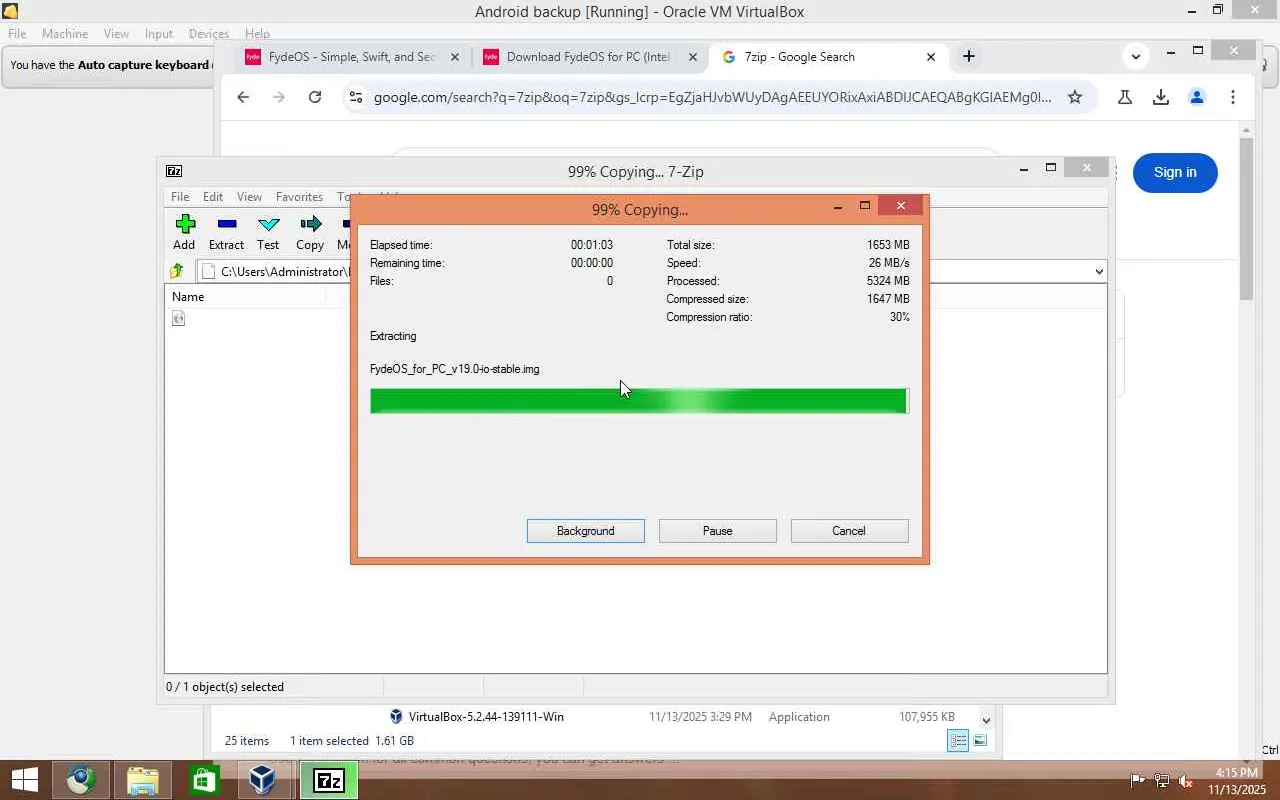Open the Chrome profile icon

click(x=1197, y=97)
